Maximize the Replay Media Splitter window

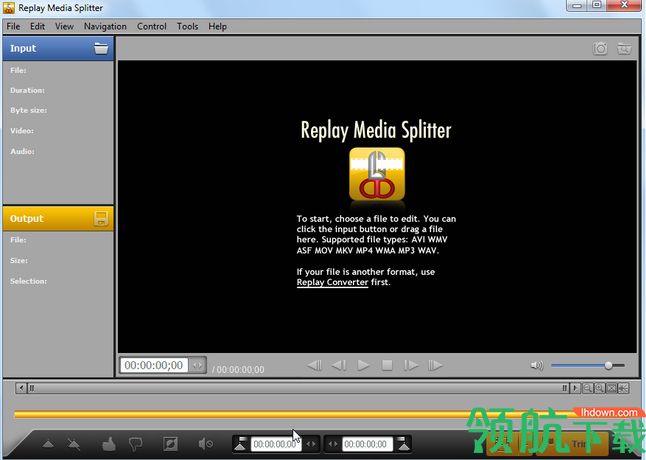click(x=596, y=5)
